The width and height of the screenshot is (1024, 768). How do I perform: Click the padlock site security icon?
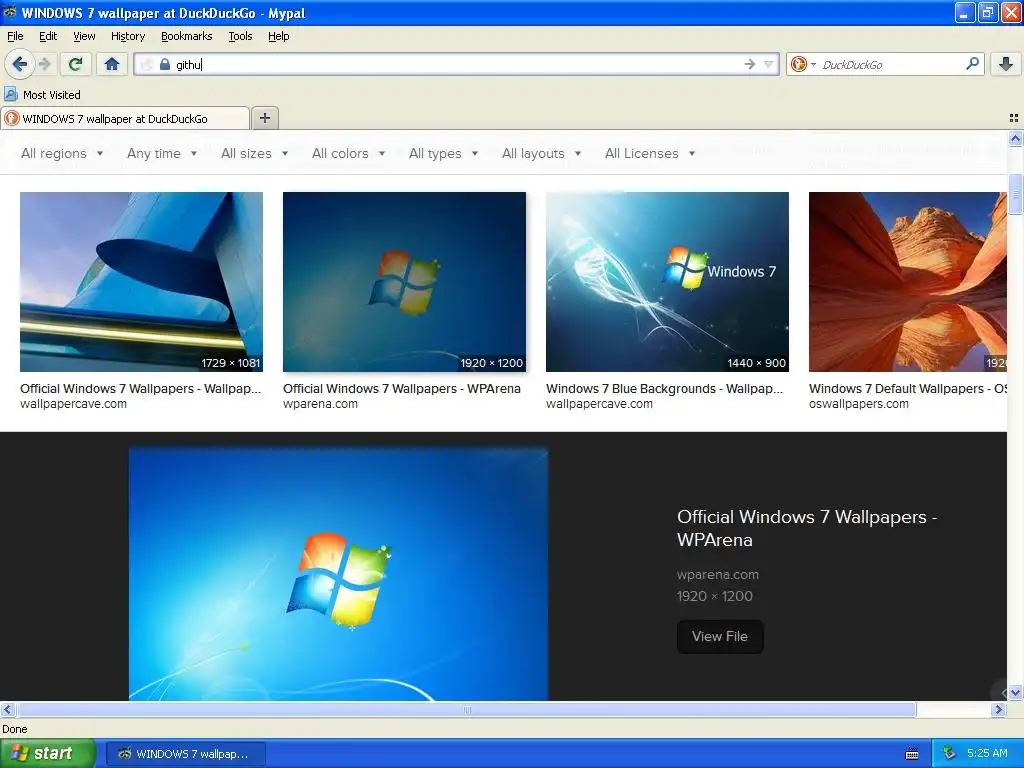point(165,64)
